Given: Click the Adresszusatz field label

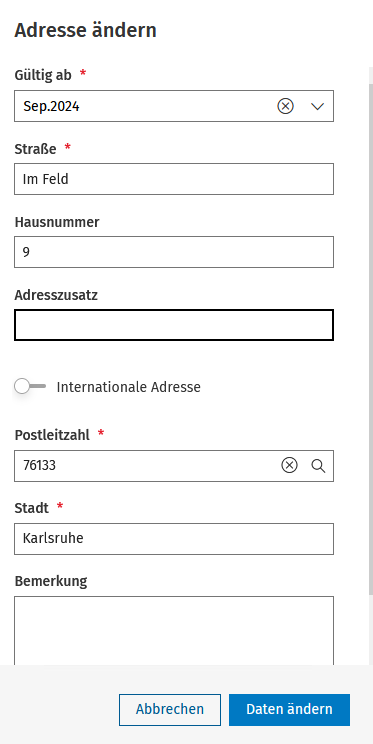Looking at the screenshot, I should [x=56, y=295].
